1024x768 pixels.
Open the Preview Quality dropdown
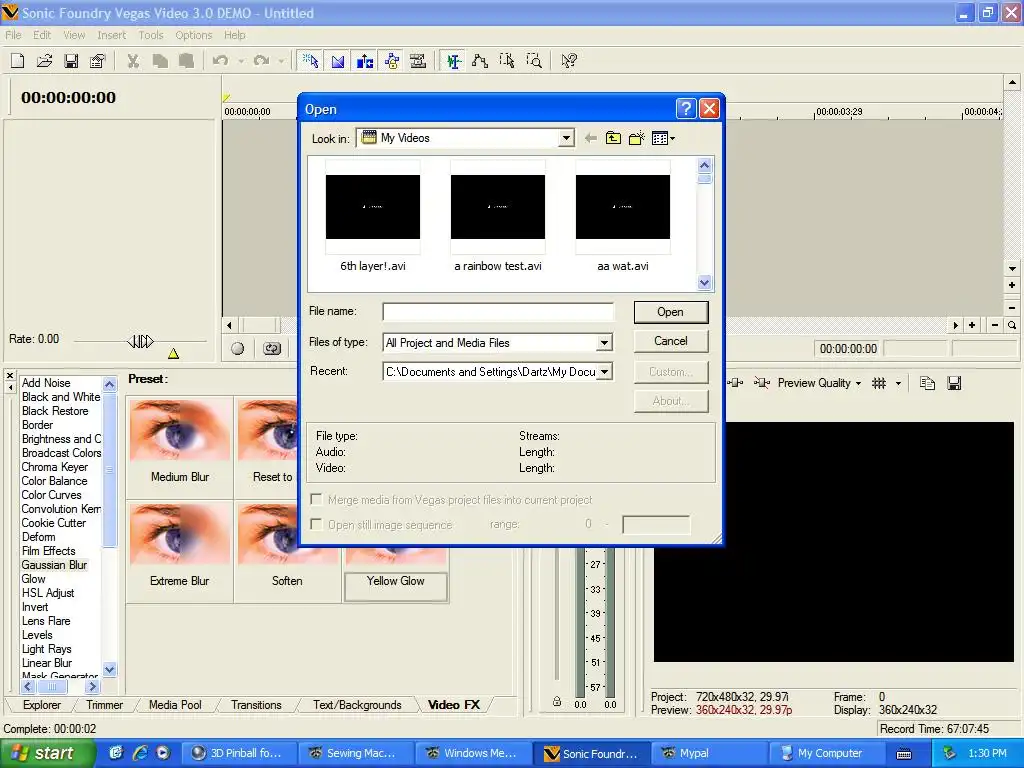(819, 383)
